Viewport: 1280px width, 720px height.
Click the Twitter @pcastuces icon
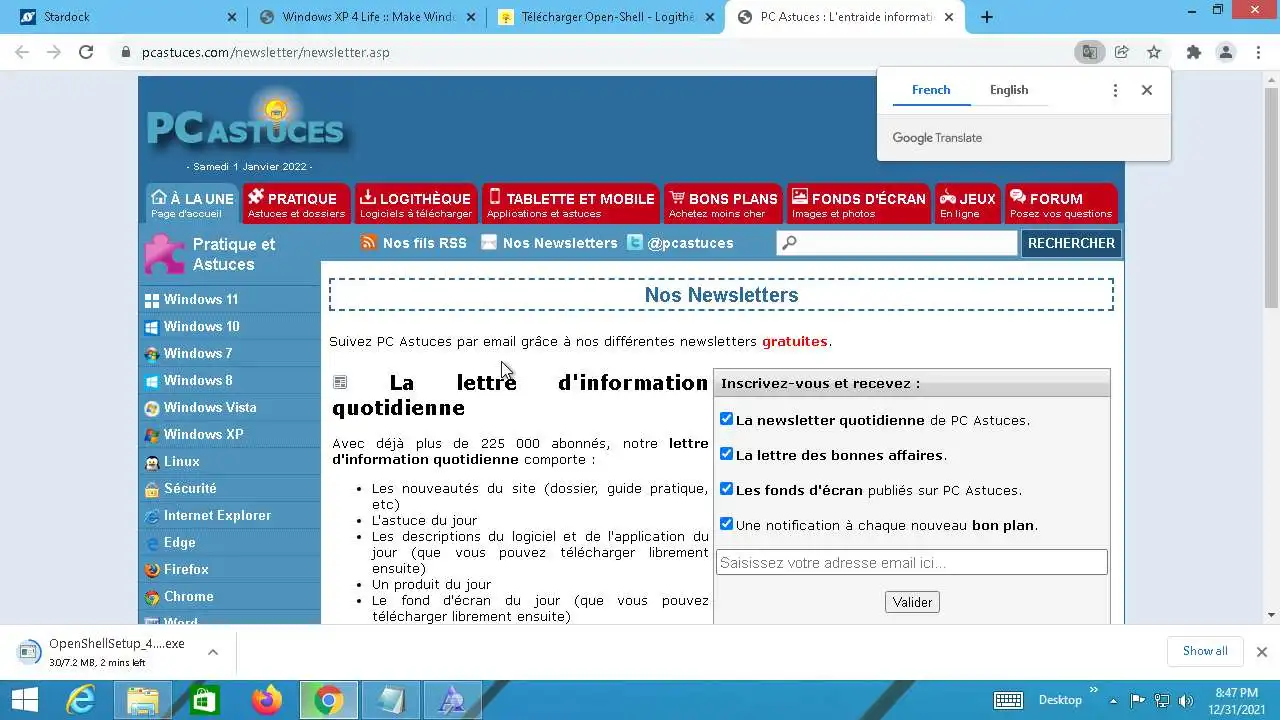[x=635, y=242]
